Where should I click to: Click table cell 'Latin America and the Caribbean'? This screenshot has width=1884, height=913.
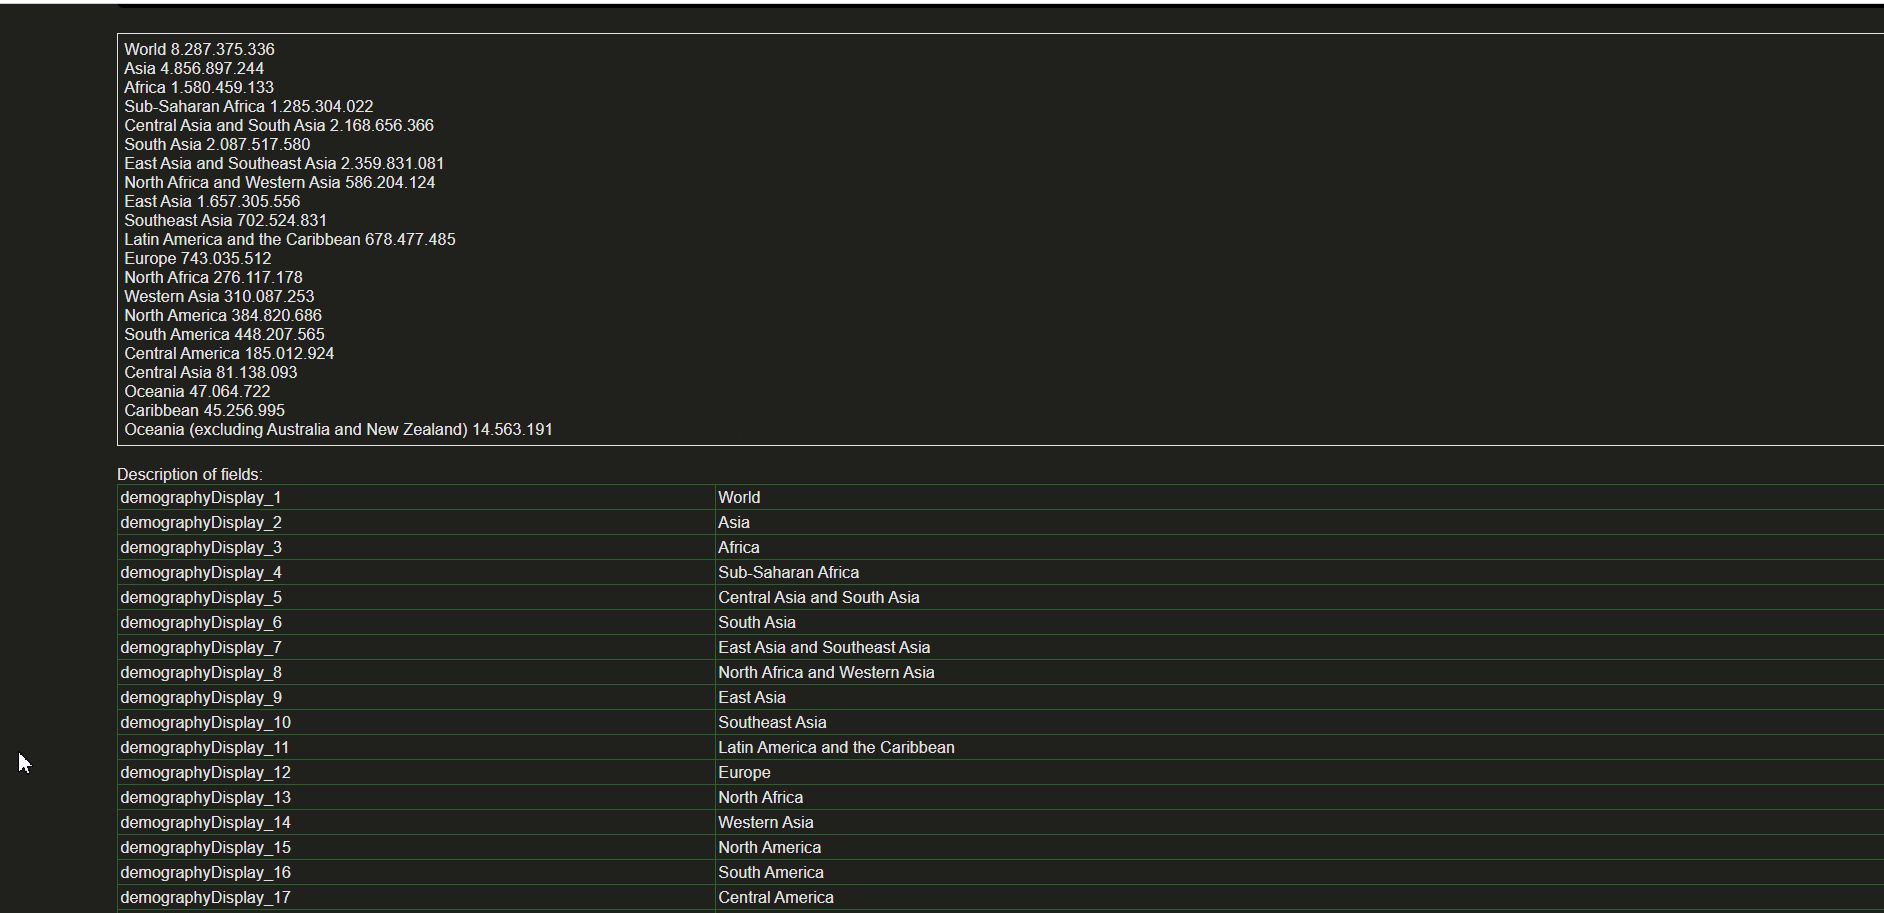(1300, 747)
